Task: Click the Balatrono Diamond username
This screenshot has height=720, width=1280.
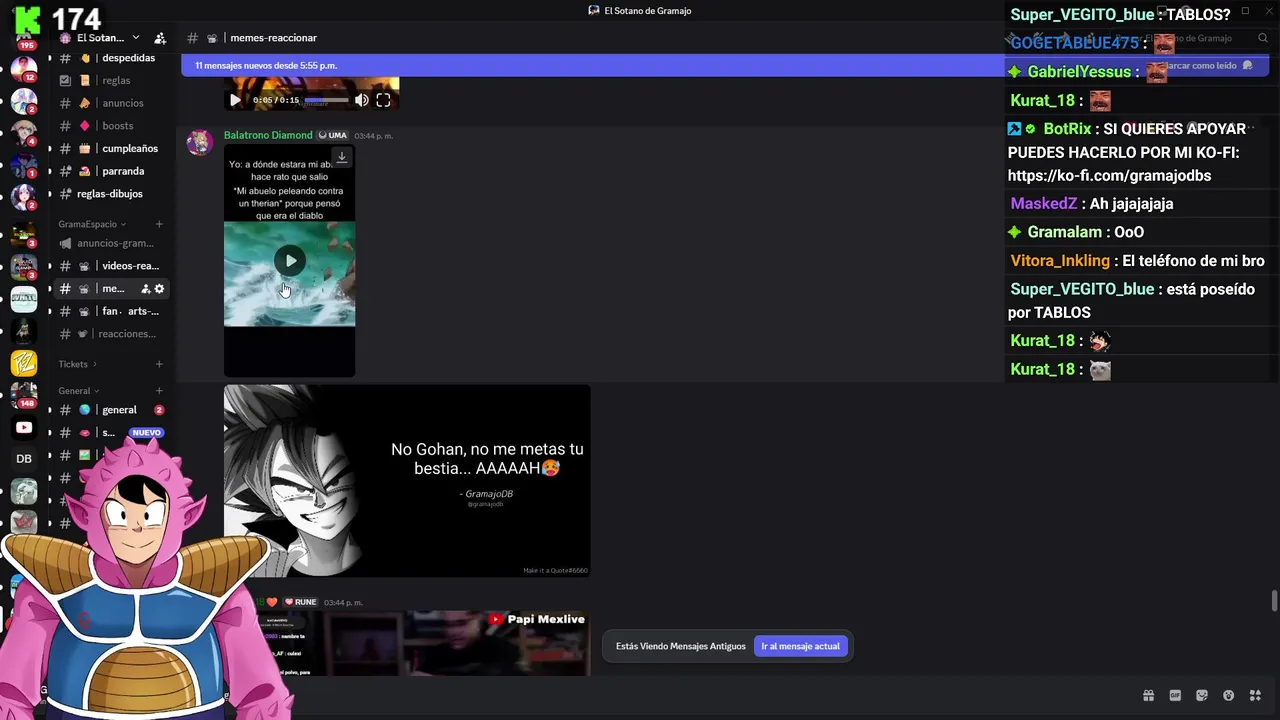Action: (x=268, y=135)
